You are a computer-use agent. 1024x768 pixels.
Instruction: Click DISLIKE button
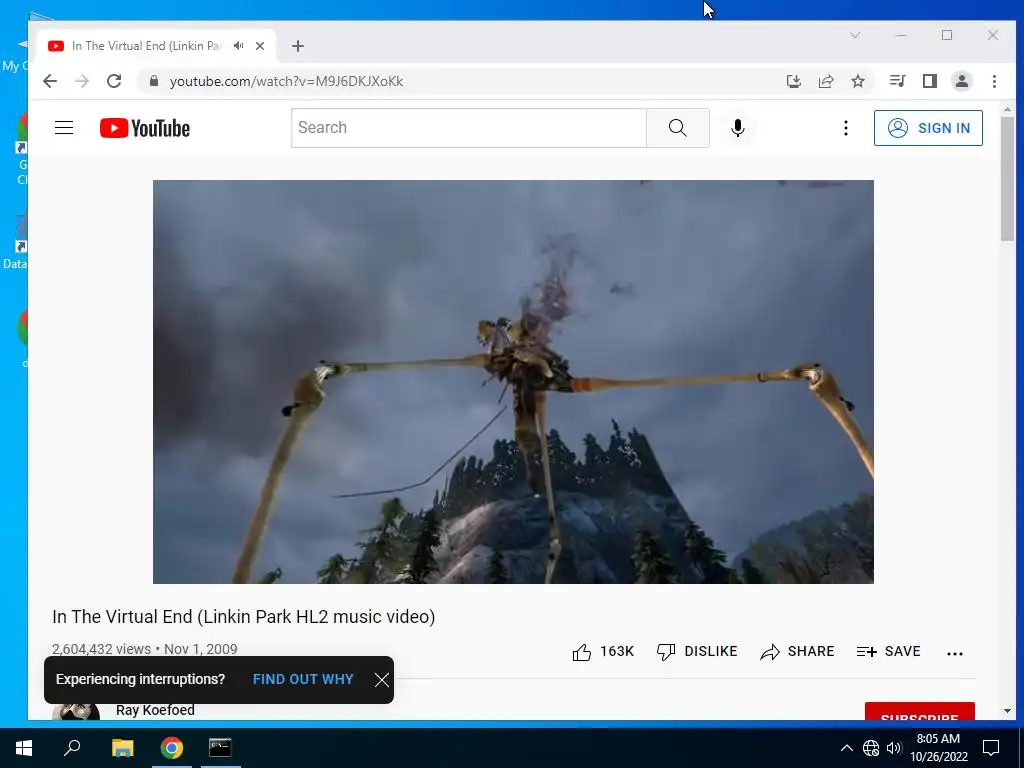pos(697,652)
